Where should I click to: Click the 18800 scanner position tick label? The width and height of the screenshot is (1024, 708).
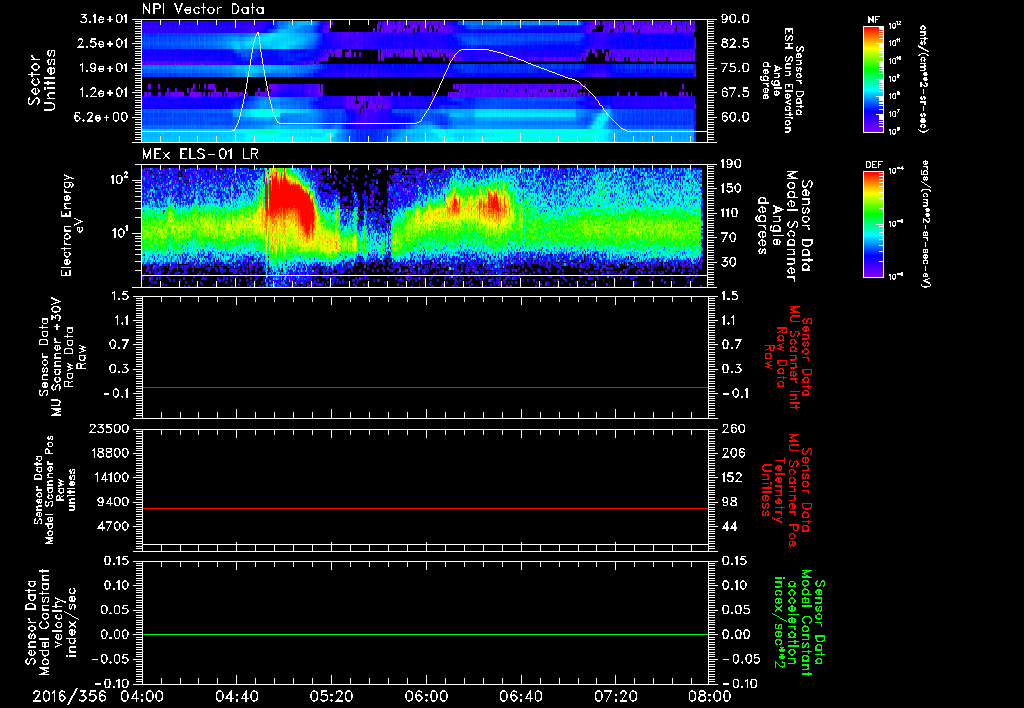(x=112, y=453)
